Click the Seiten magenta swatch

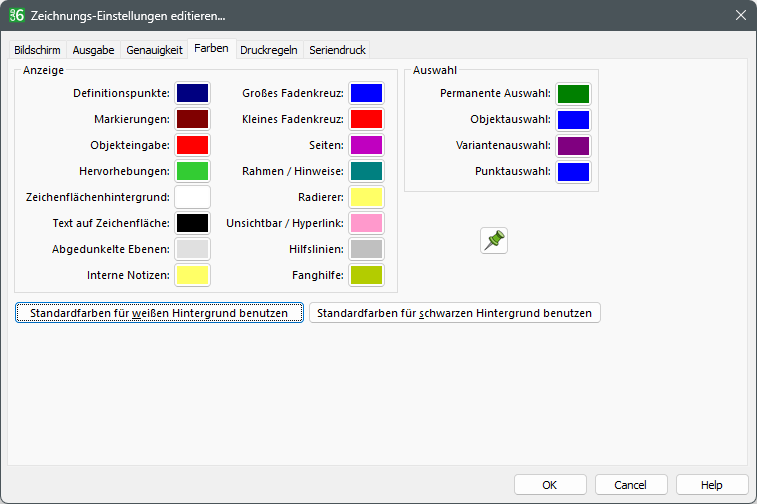(x=366, y=145)
